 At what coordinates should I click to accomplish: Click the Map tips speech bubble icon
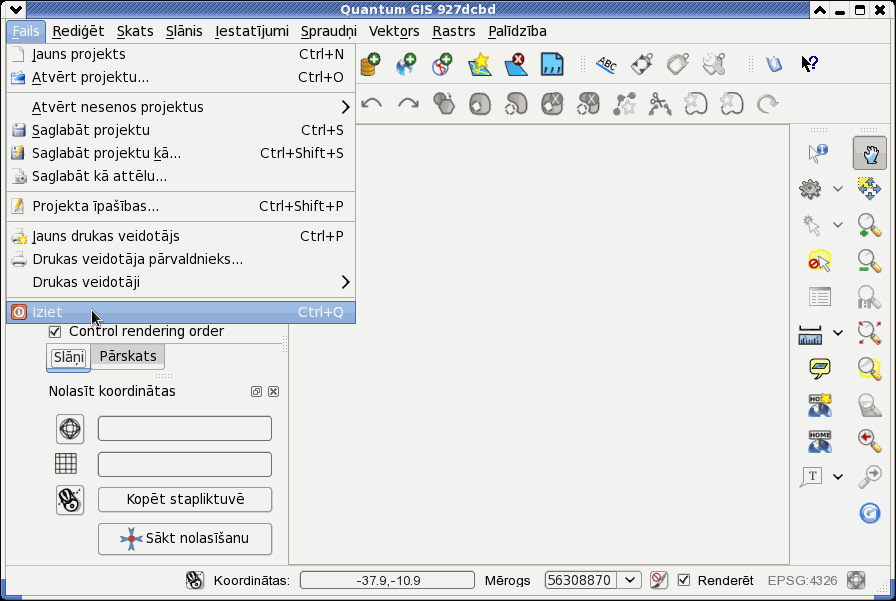pos(819,368)
